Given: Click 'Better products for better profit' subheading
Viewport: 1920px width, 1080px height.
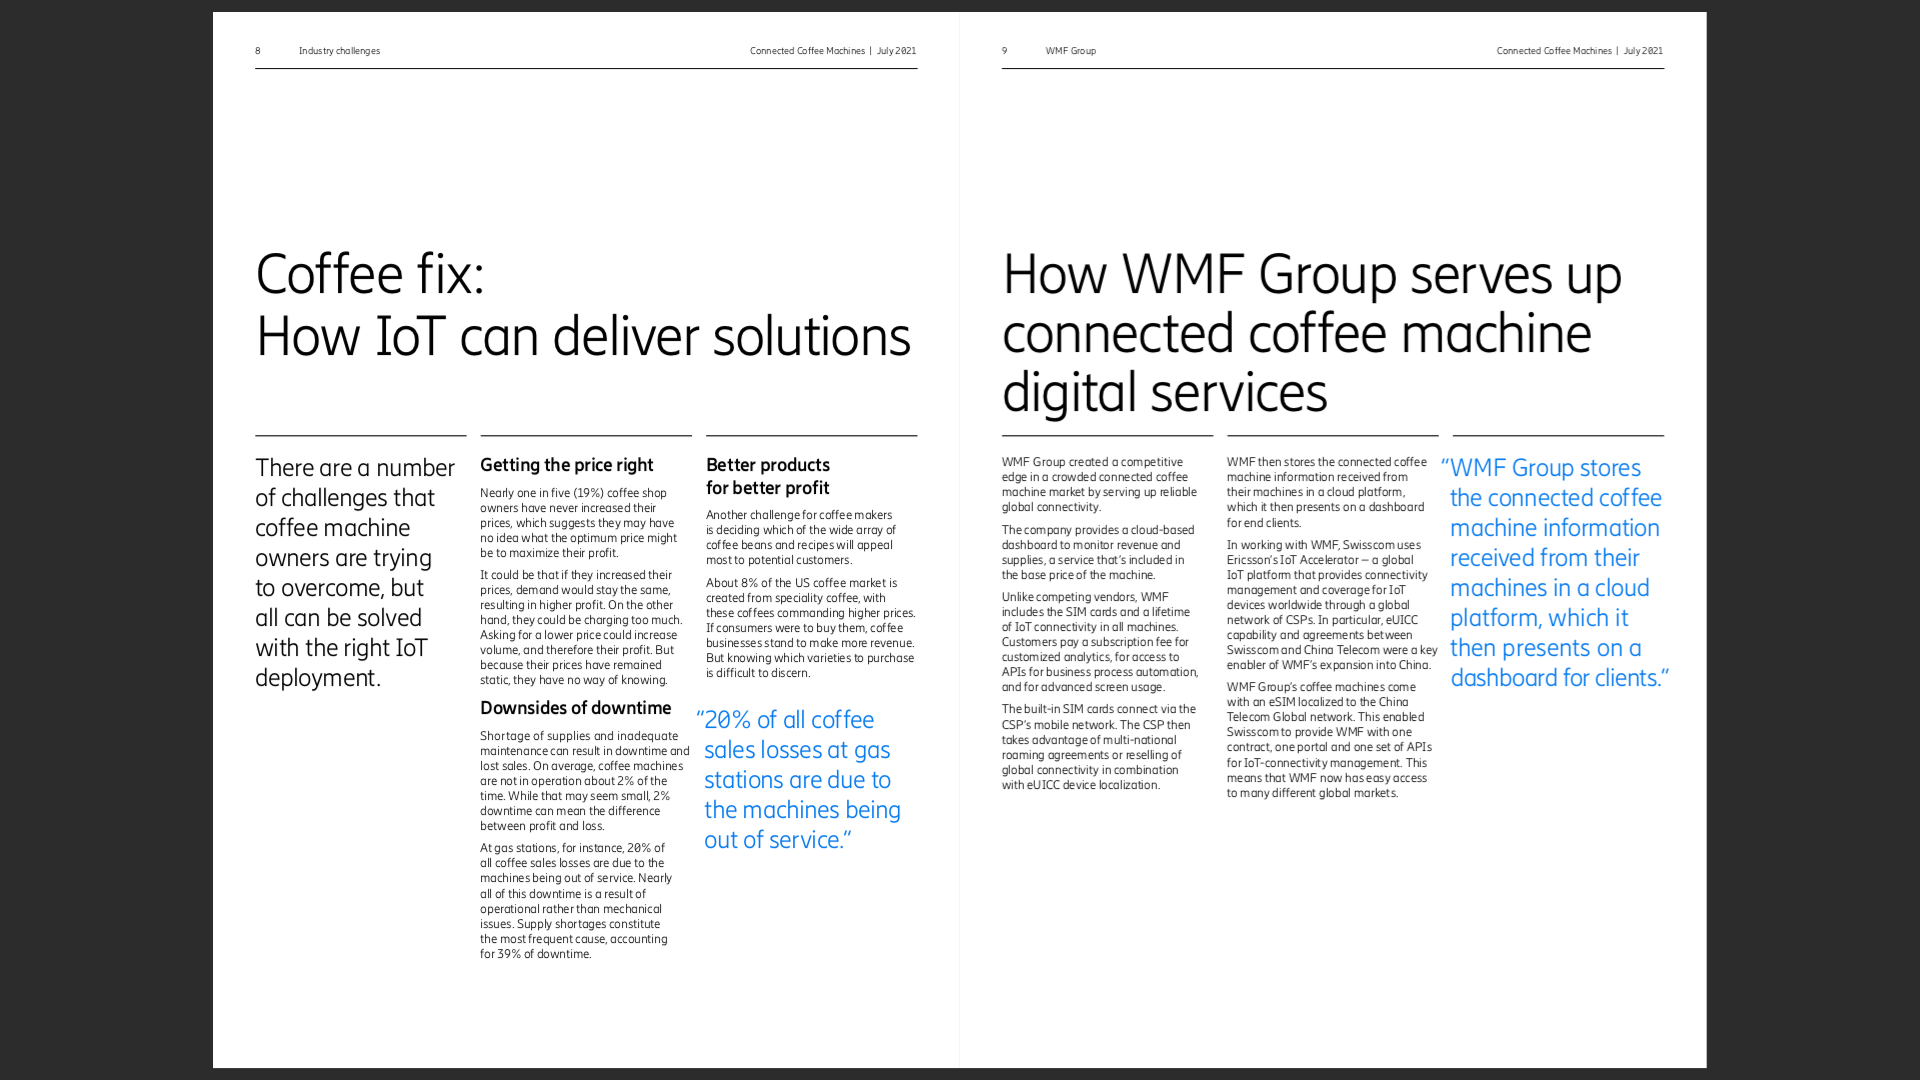Looking at the screenshot, I should pos(768,476).
